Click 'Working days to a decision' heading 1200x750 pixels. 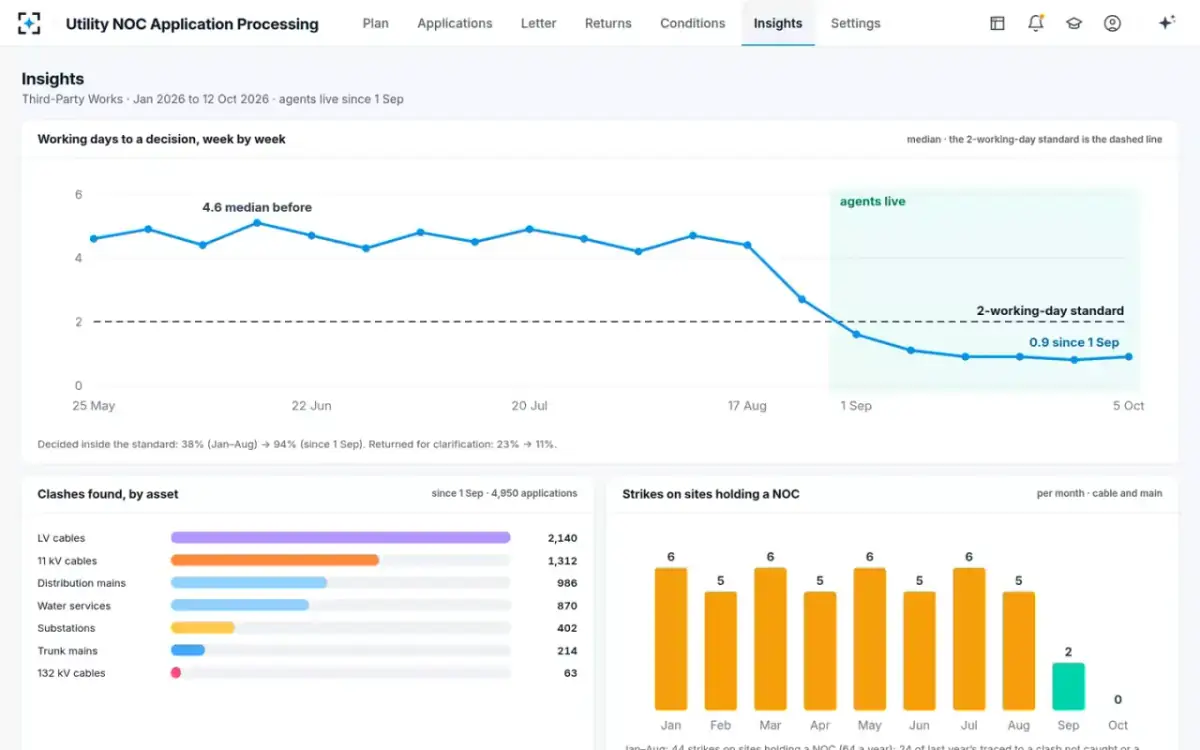tap(161, 139)
